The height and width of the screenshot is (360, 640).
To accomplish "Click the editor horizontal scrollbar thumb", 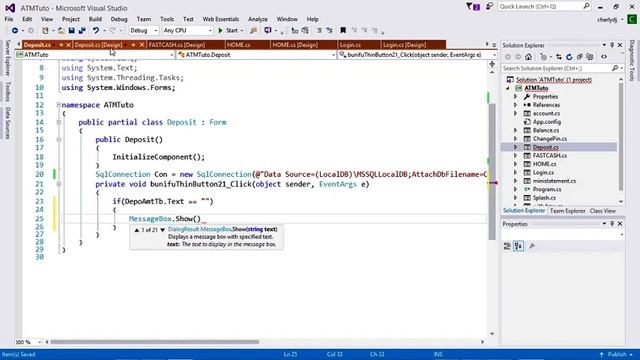I will click(x=154, y=342).
